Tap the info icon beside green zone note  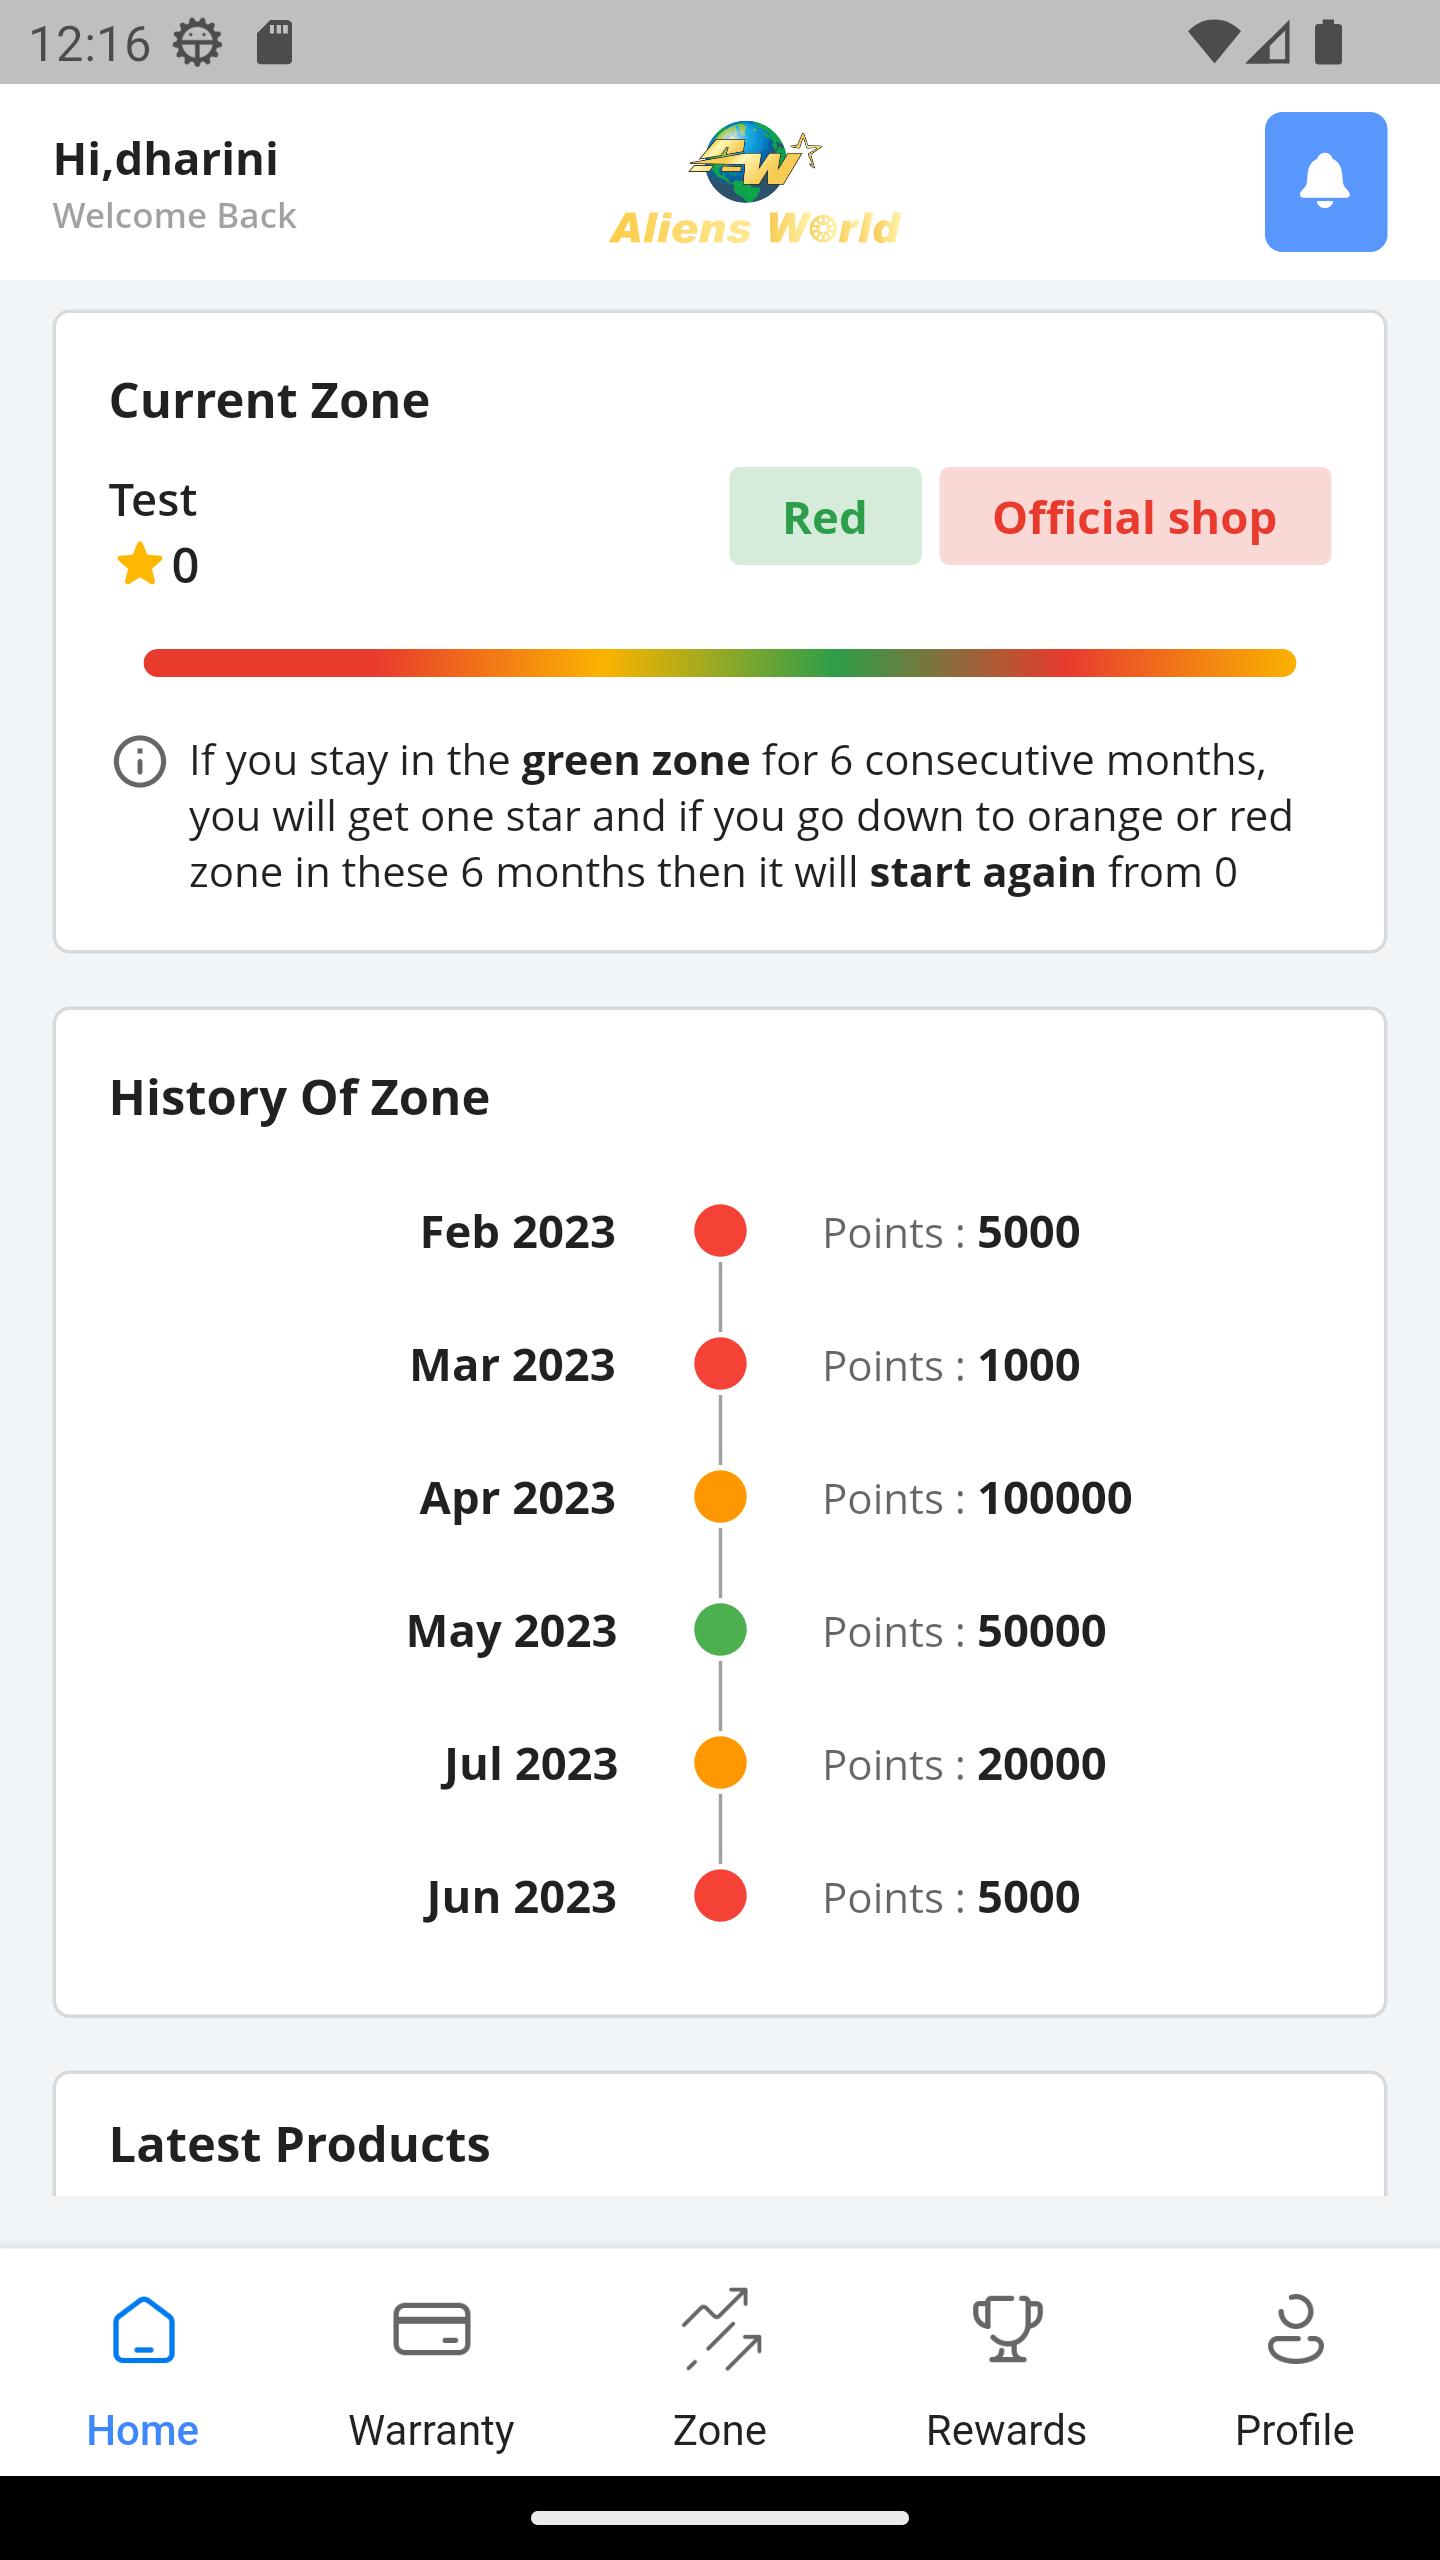click(x=140, y=762)
